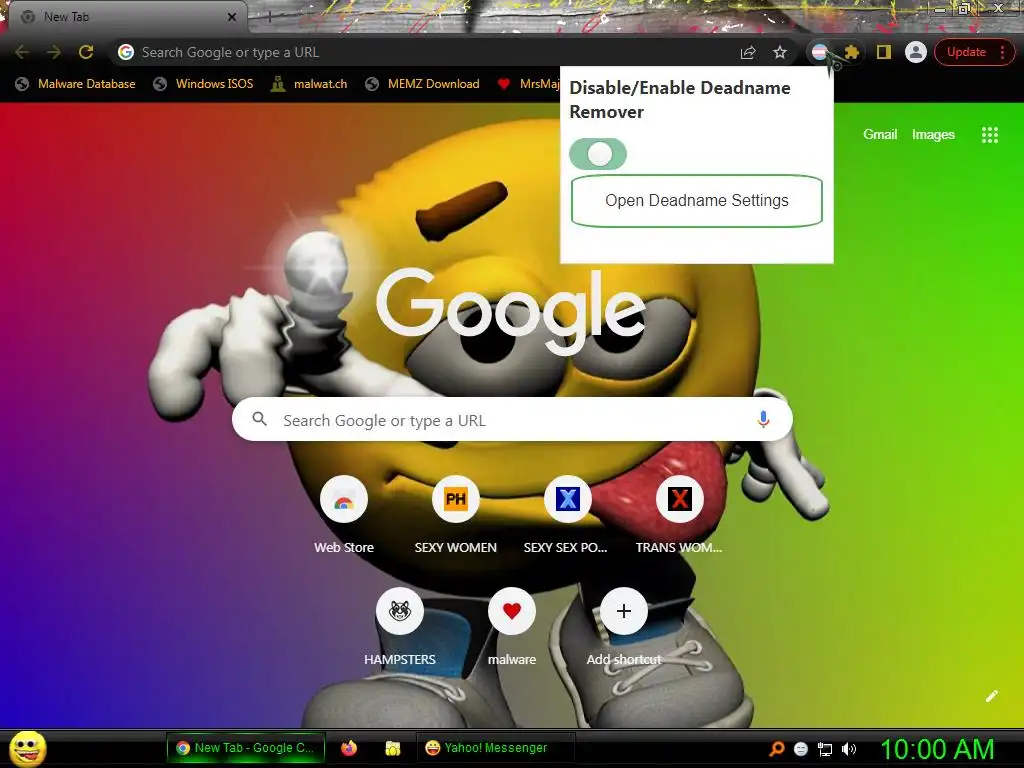1024x768 pixels.
Task: Open a new tab with plus button
Action: [269, 17]
